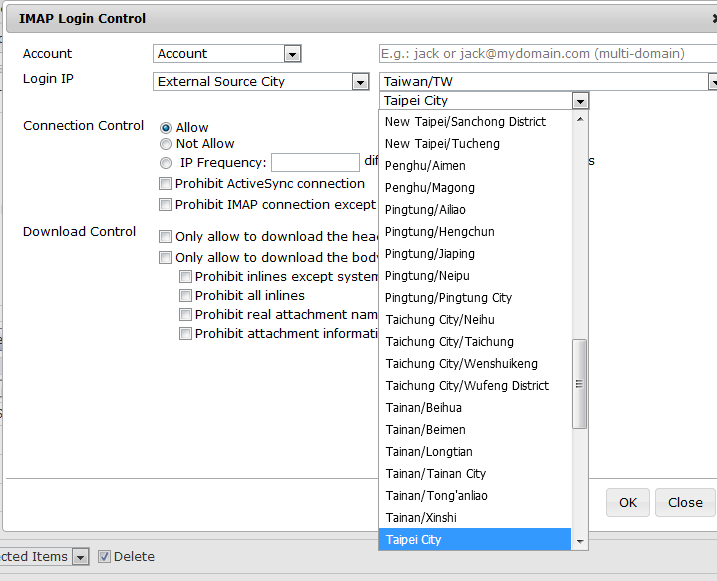Choose the IP Frequency radio button

tap(166, 163)
